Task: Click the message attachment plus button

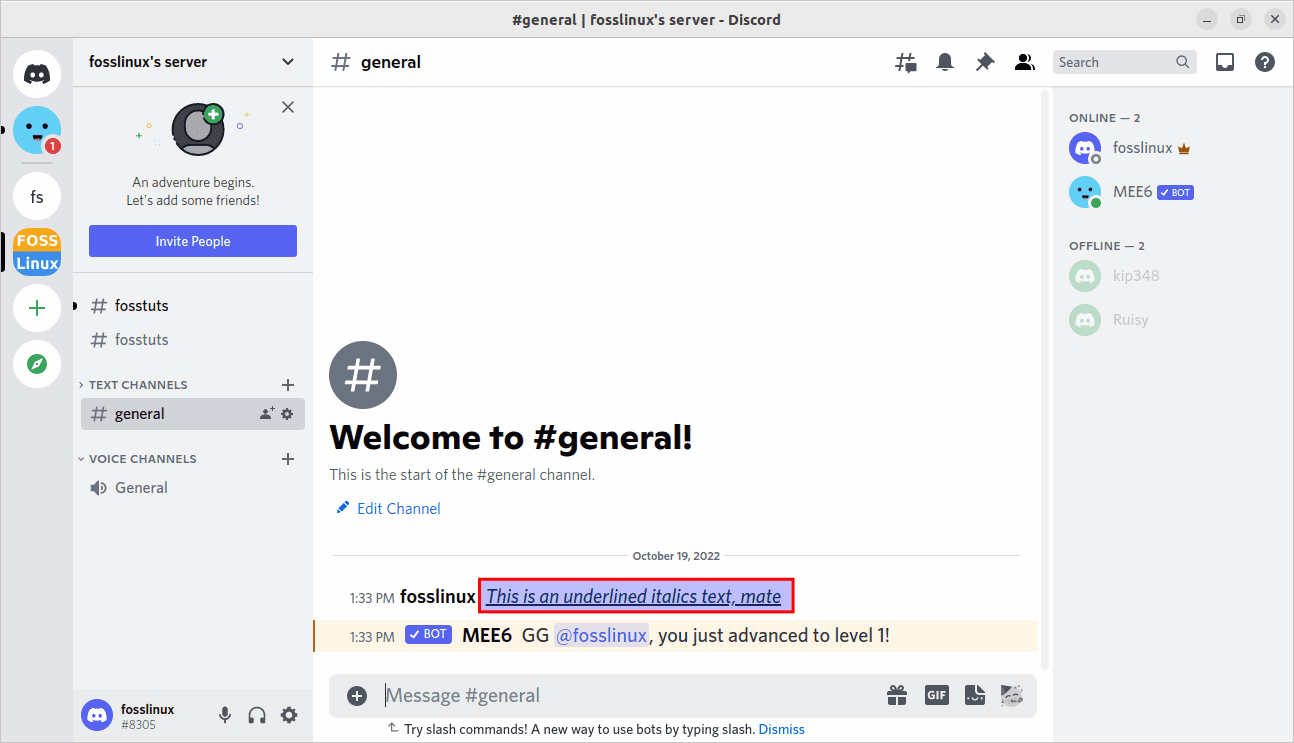Action: (357, 696)
